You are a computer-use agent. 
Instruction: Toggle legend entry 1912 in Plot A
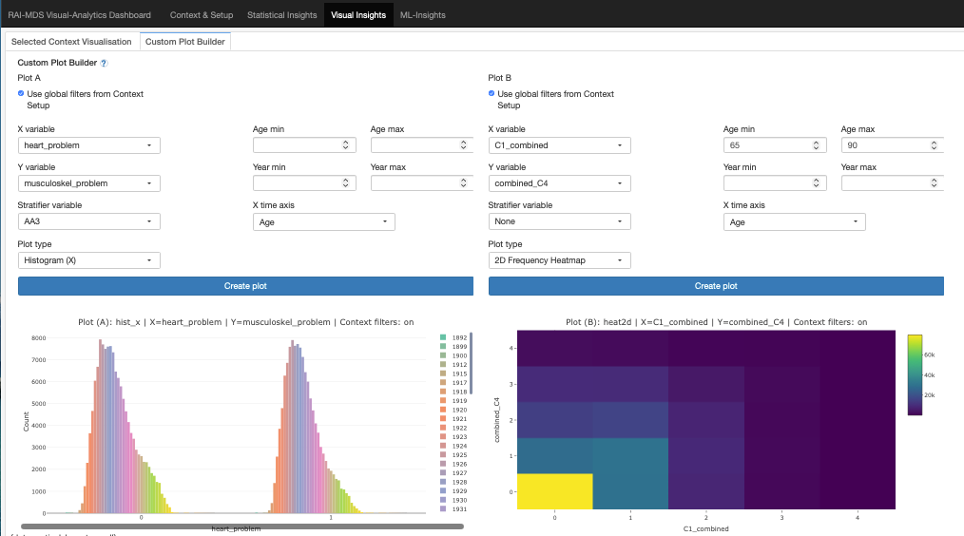(454, 365)
